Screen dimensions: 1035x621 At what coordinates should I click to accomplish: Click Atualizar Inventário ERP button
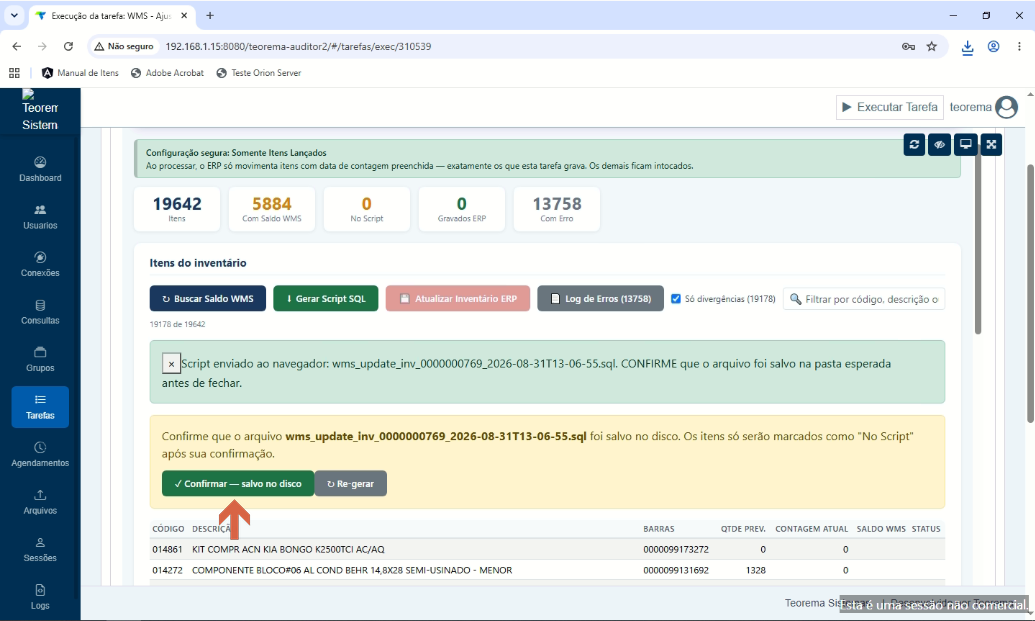pos(457,298)
